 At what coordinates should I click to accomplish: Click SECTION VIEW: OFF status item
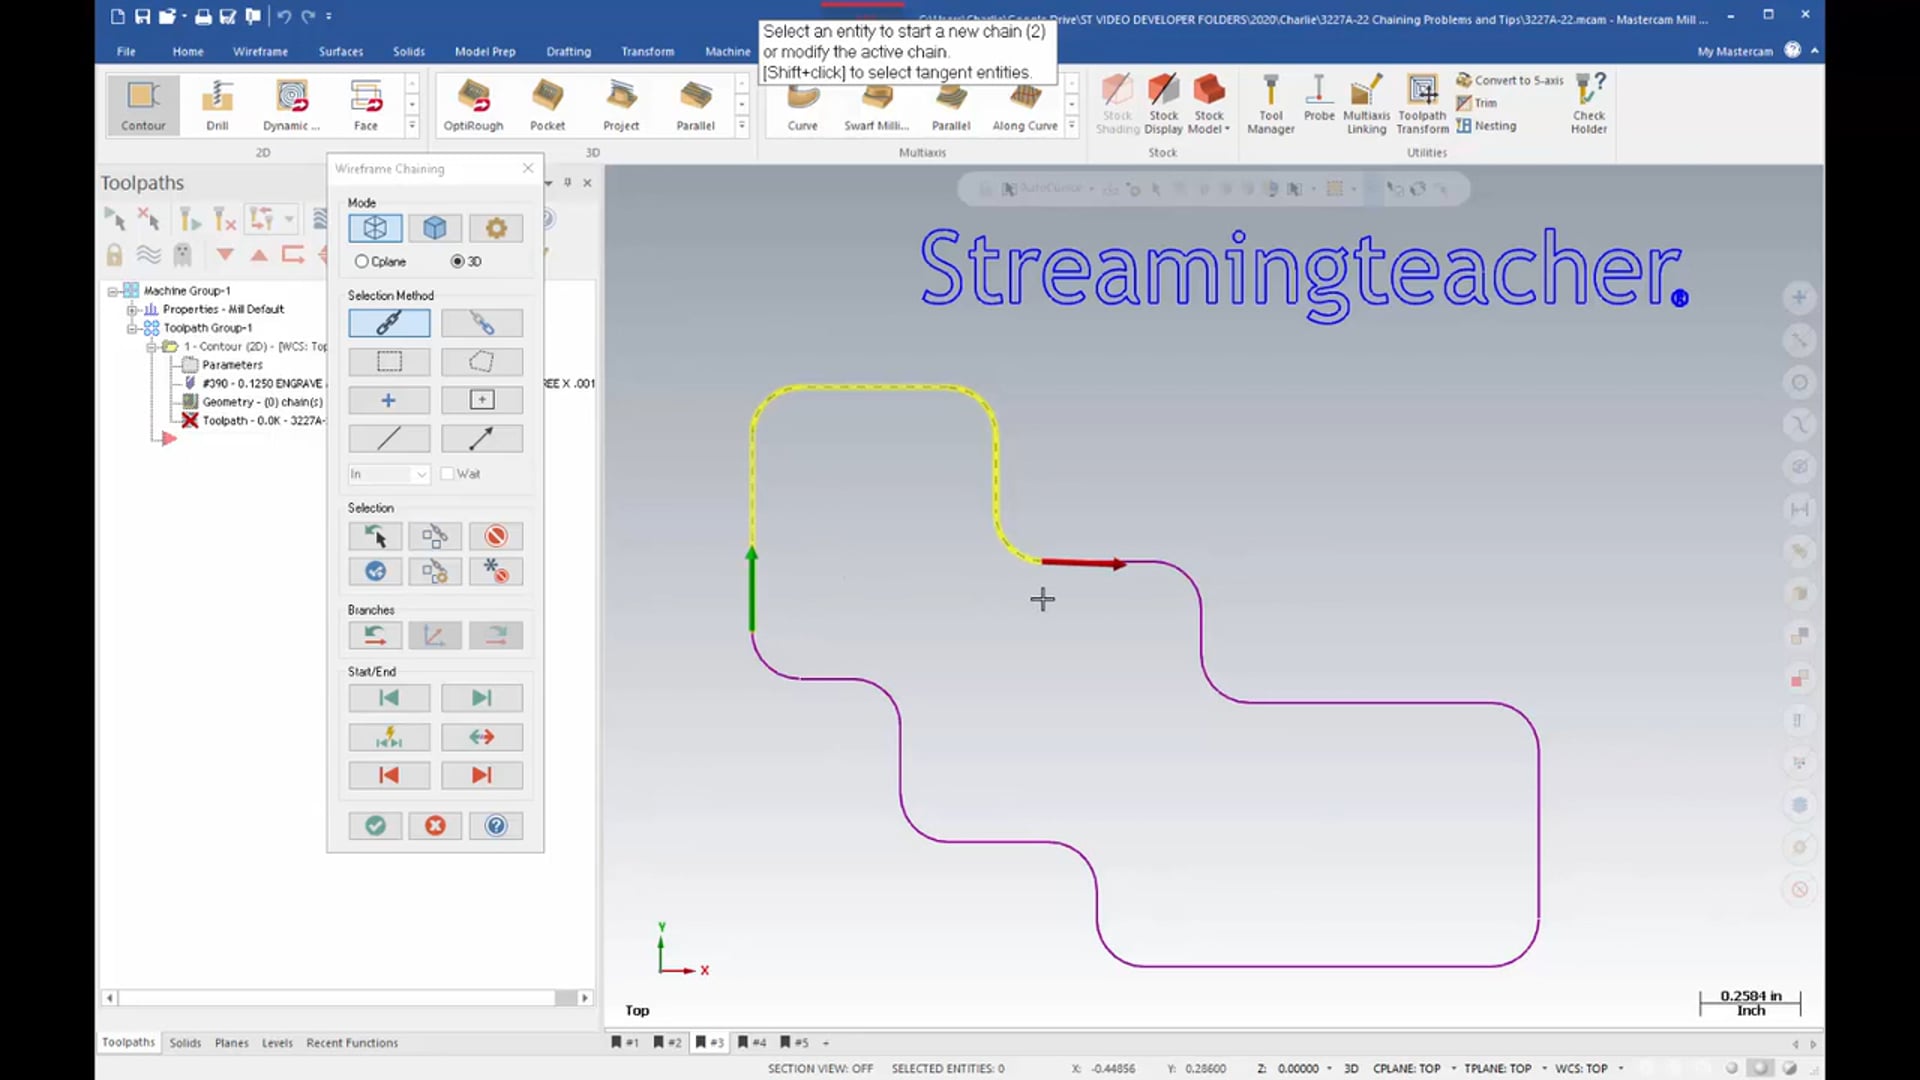point(820,1069)
